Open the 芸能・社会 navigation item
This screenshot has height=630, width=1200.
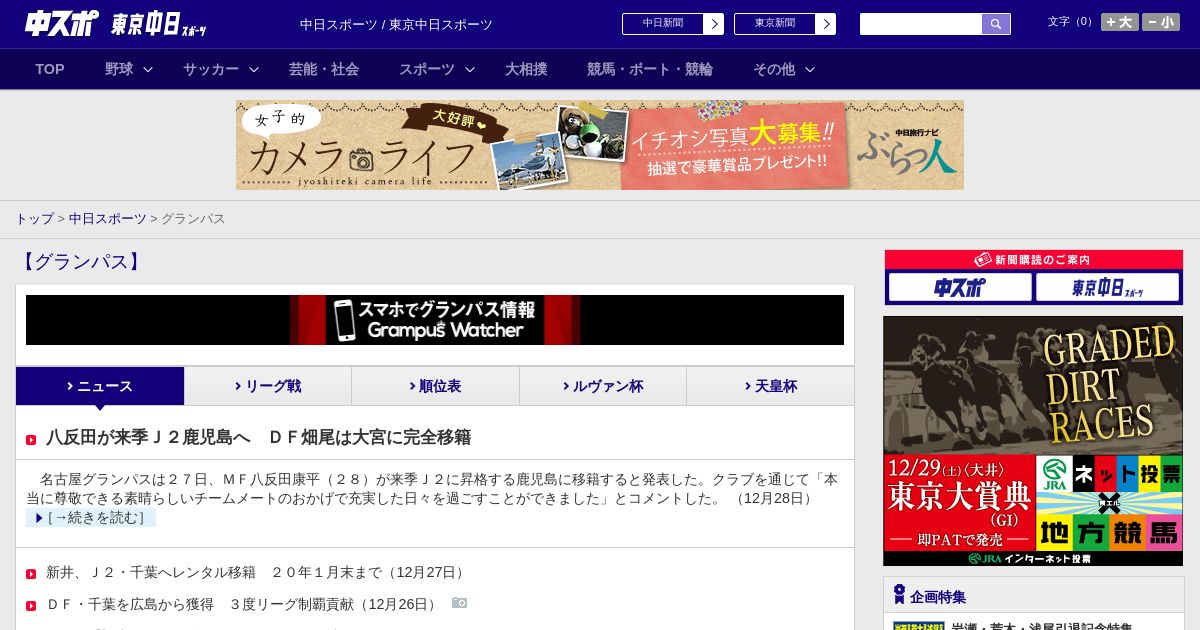coord(324,69)
